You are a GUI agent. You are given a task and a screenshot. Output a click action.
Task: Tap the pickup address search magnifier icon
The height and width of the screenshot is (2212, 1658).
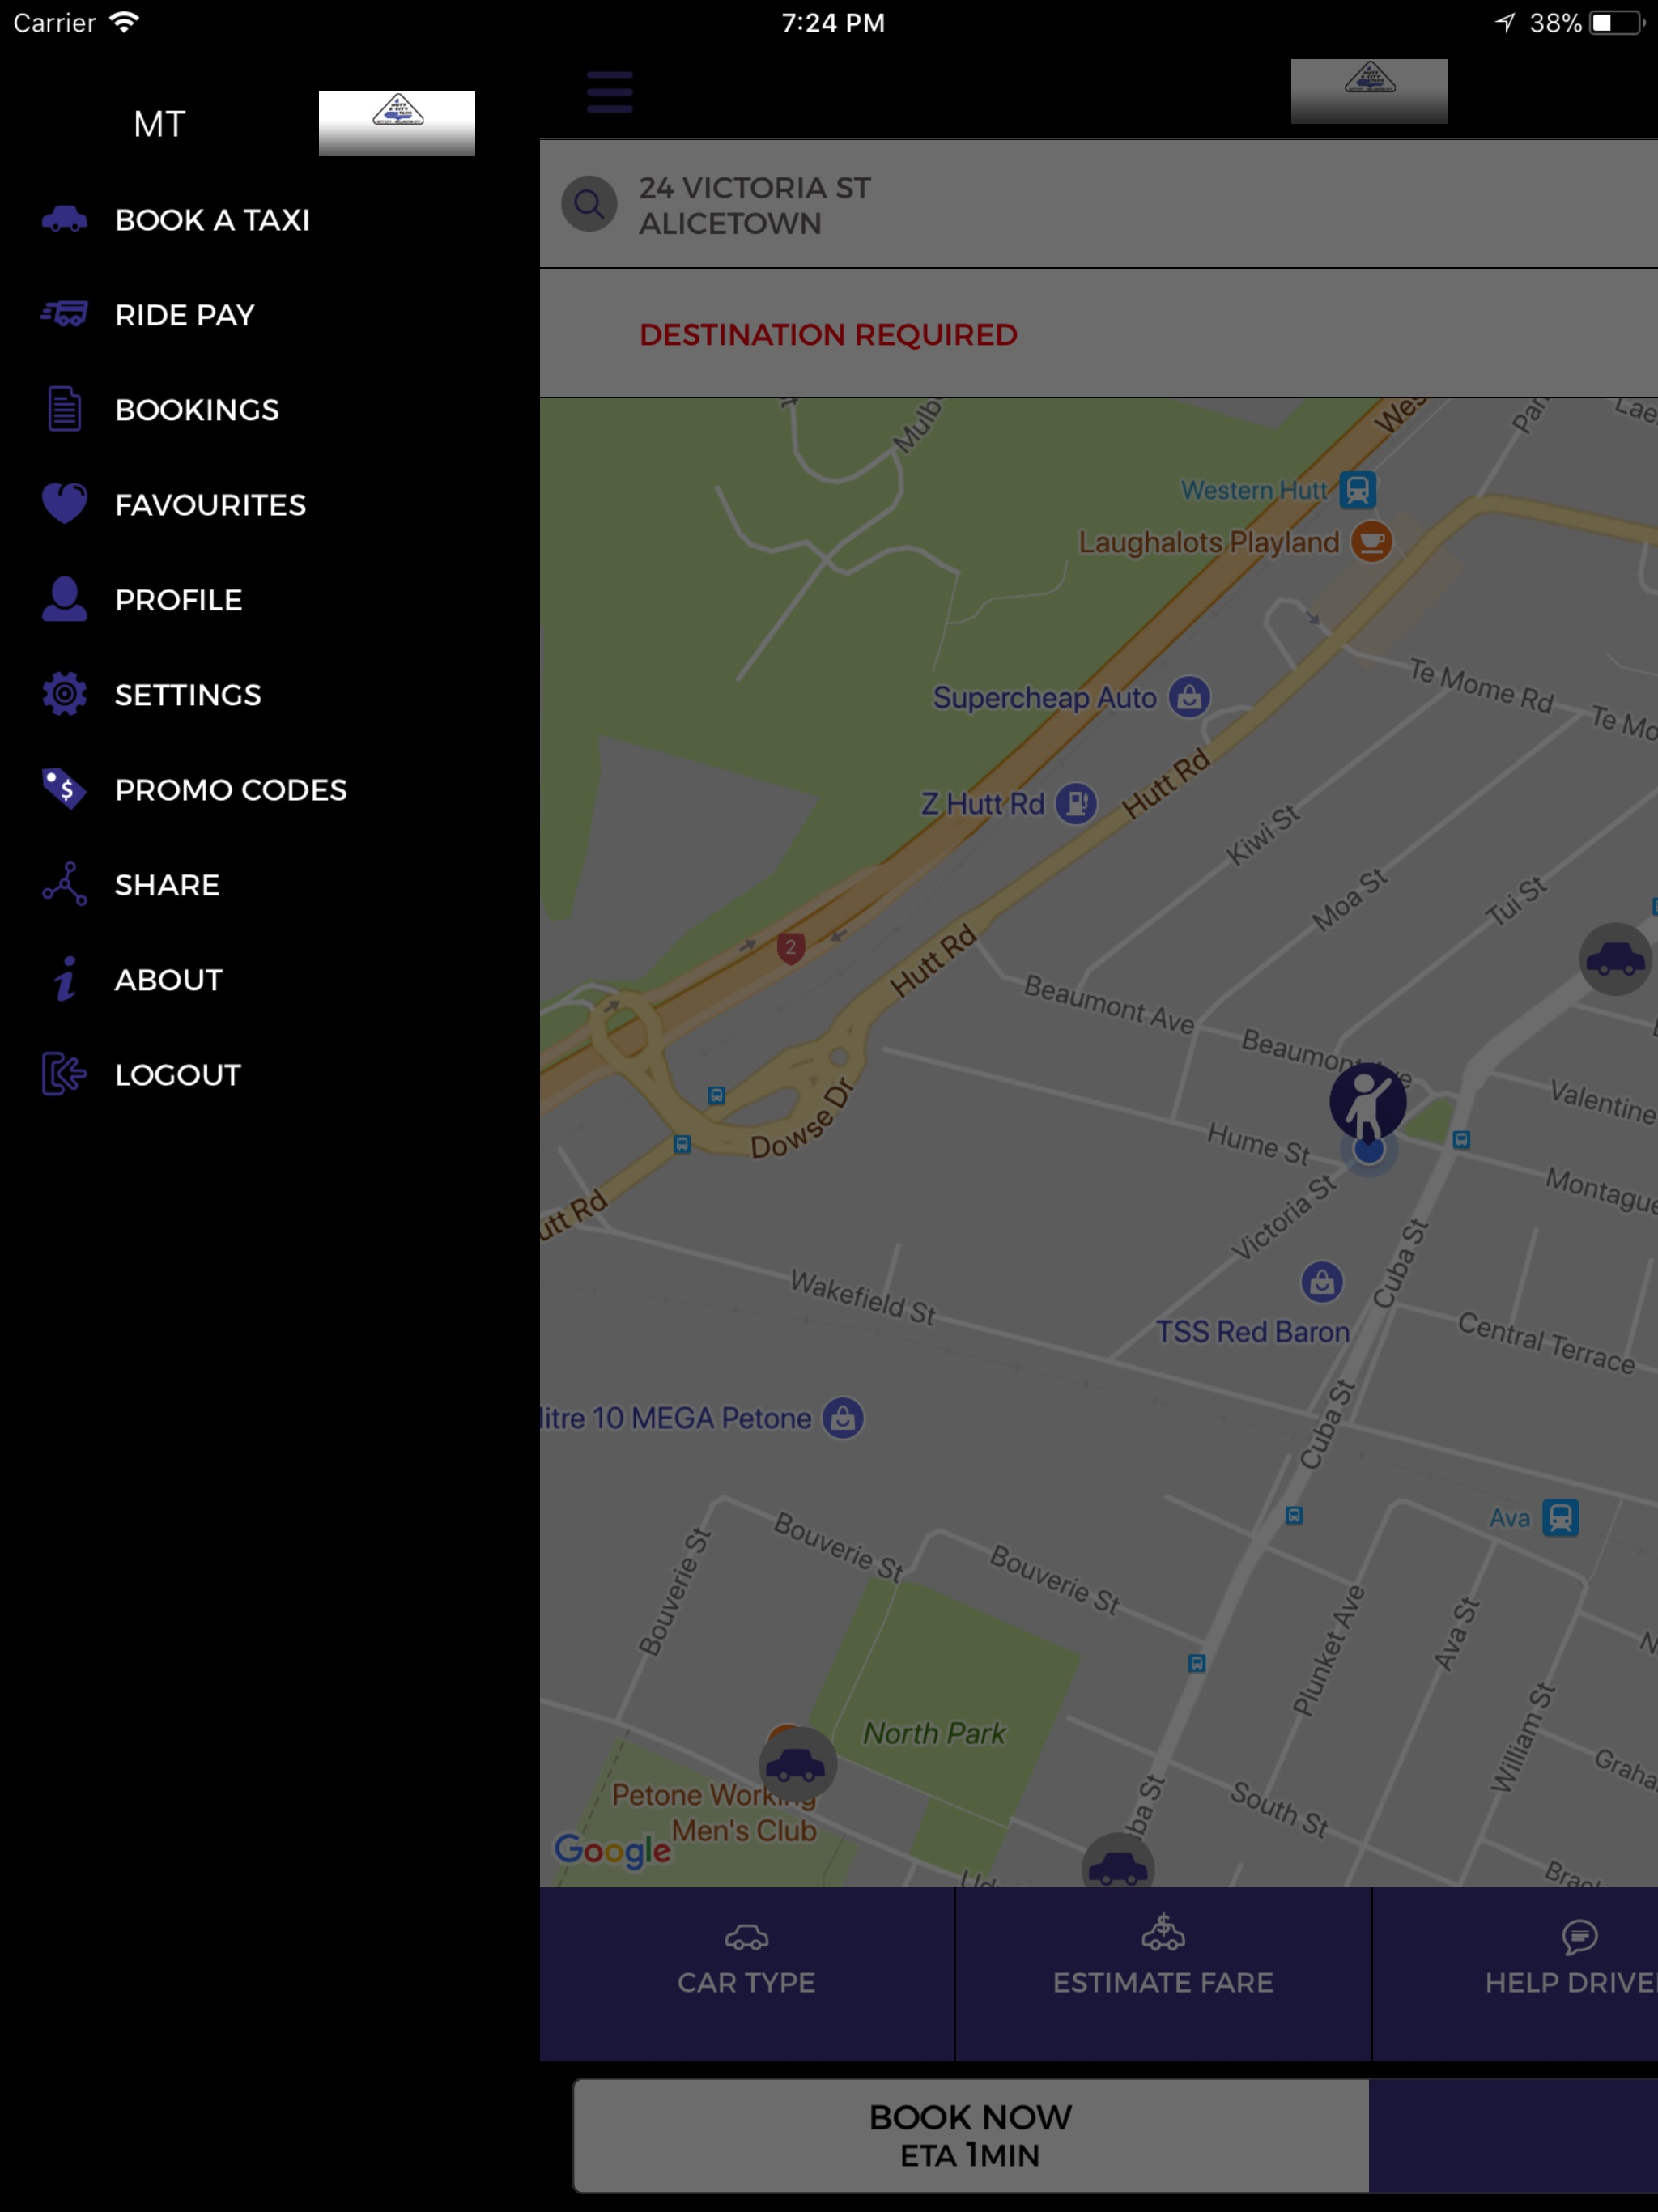[x=589, y=204]
